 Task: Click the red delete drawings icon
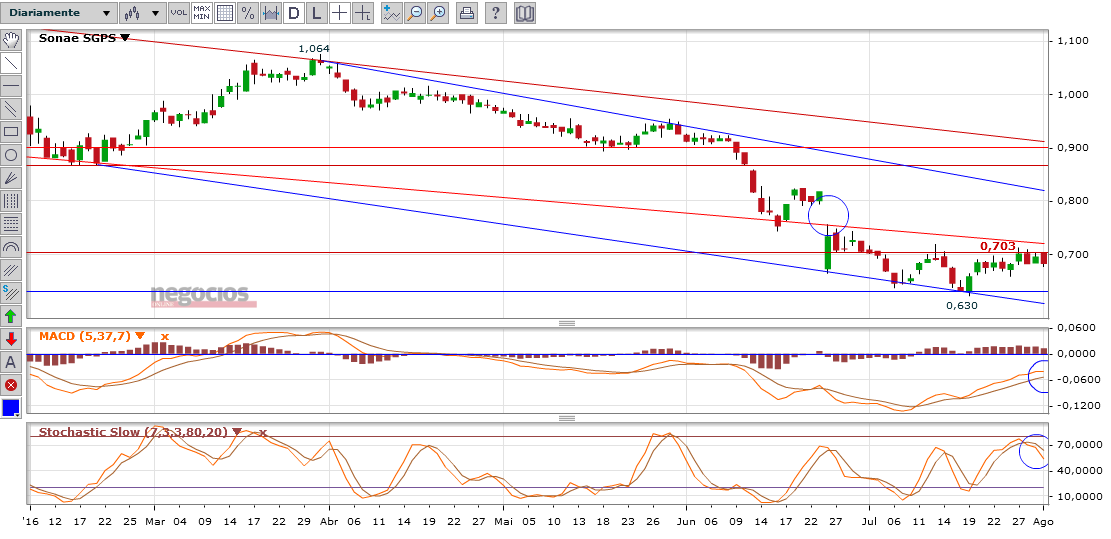[11, 385]
